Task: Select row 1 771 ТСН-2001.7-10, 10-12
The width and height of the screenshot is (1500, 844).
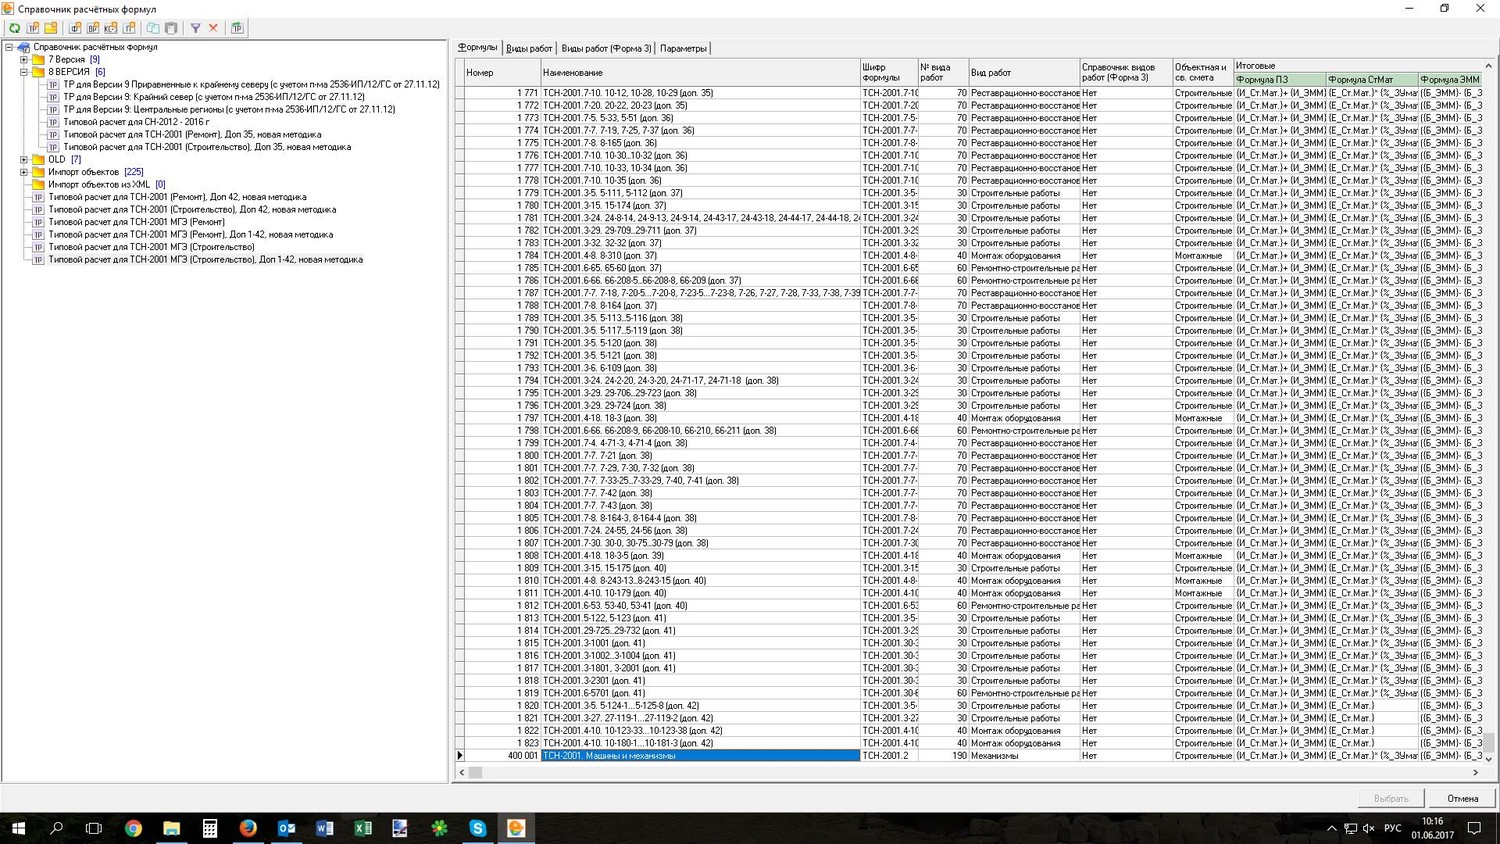Action: point(968,93)
